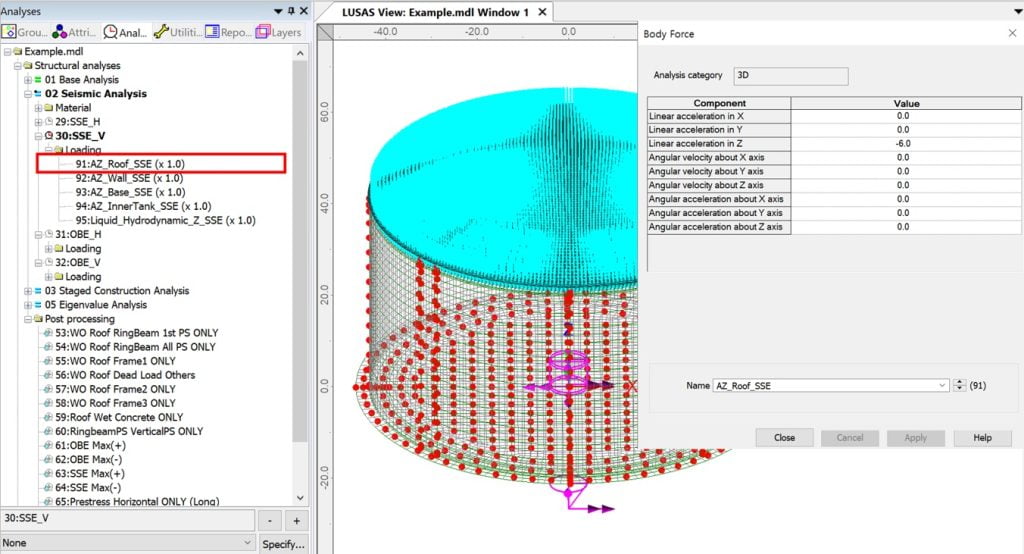This screenshot has height=554, width=1024.
Task: Click the Close button in Body Force dialog
Action: point(784,438)
